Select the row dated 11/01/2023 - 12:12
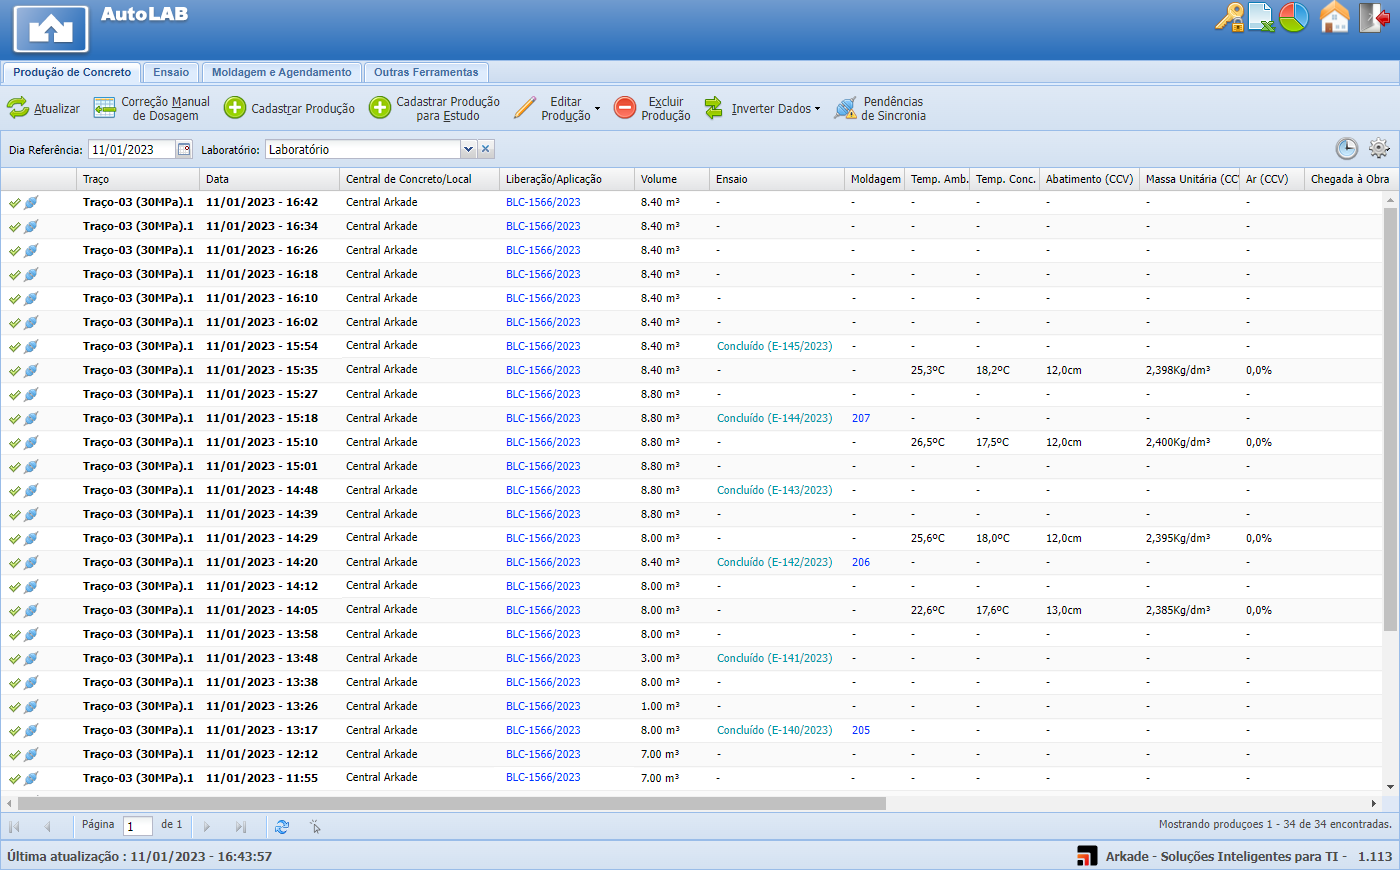The height and width of the screenshot is (870, 1400). (x=692, y=754)
